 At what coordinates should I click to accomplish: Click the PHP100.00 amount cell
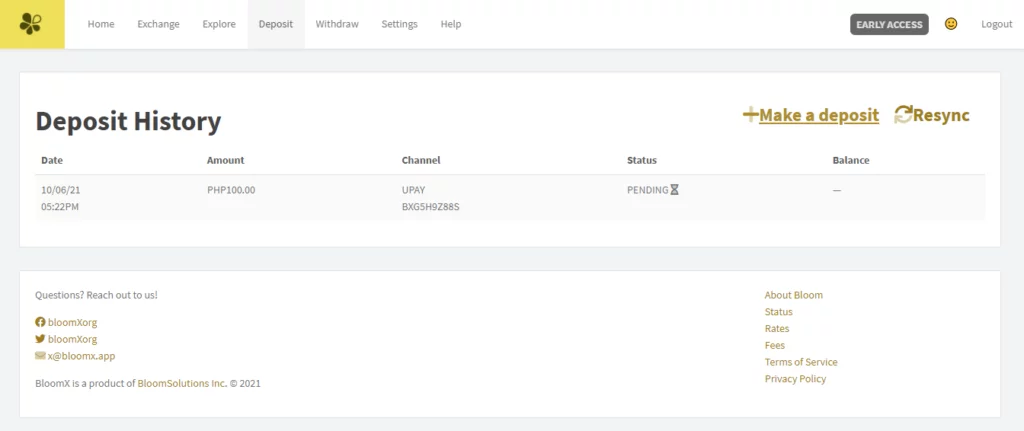point(231,190)
